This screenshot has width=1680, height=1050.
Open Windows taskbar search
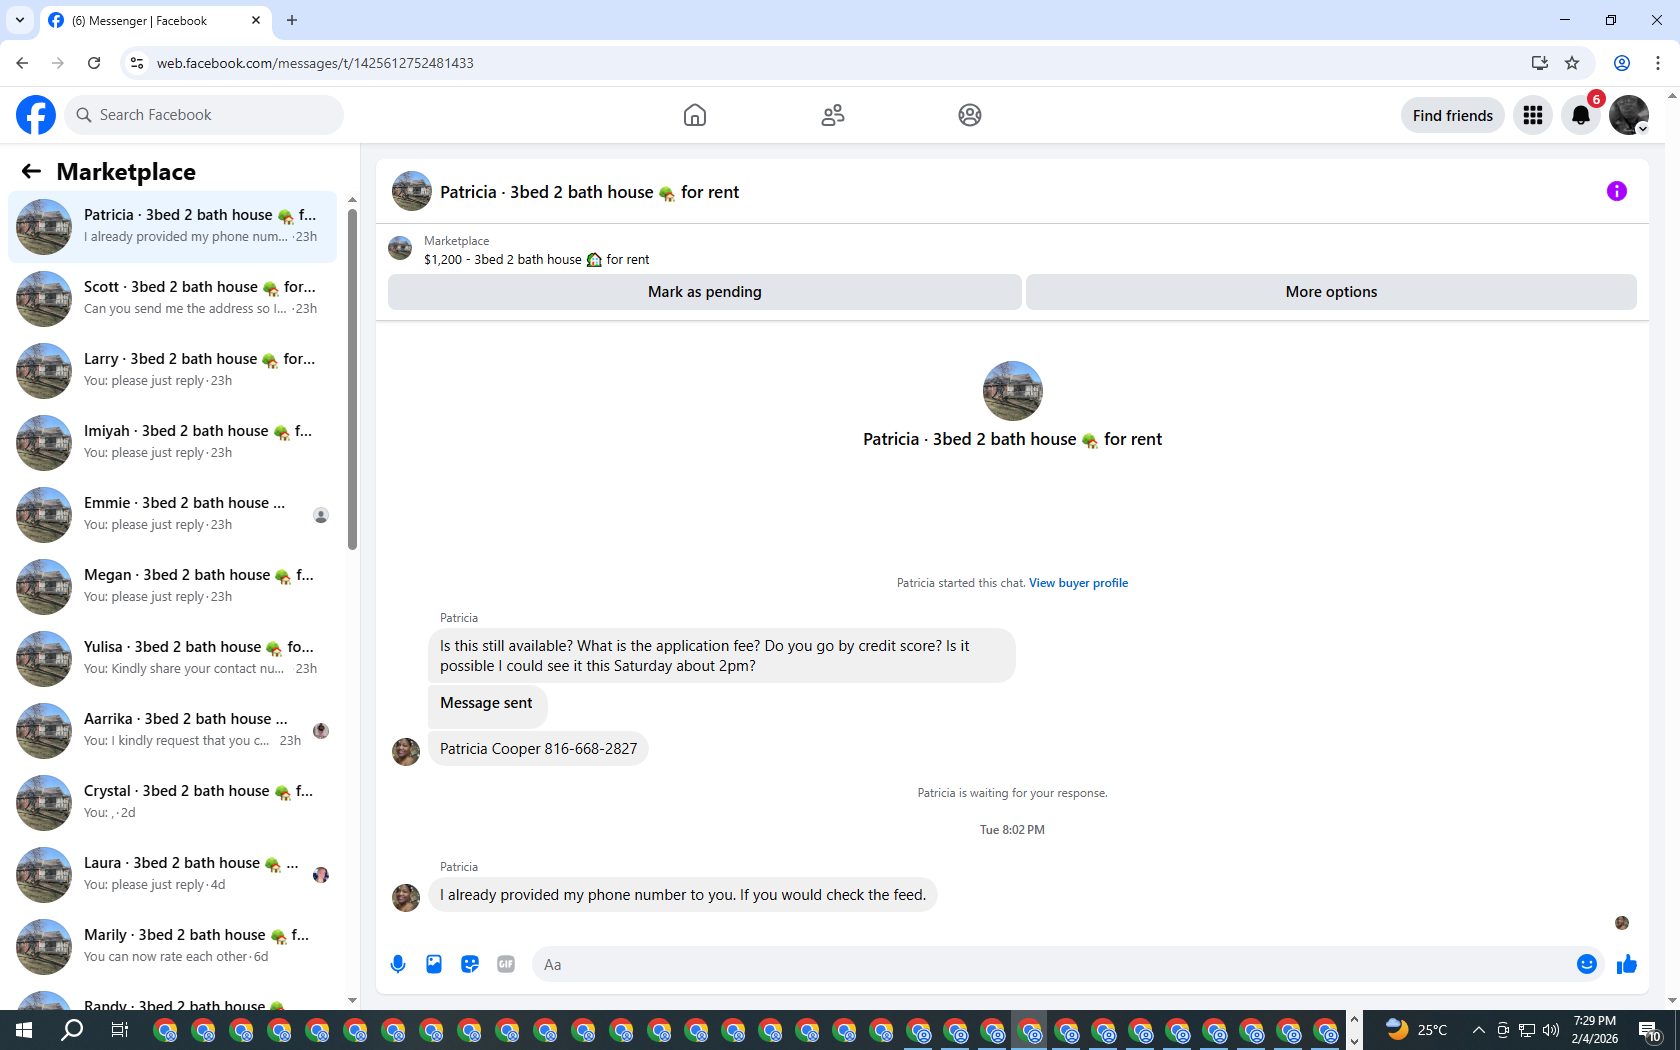[x=72, y=1030]
